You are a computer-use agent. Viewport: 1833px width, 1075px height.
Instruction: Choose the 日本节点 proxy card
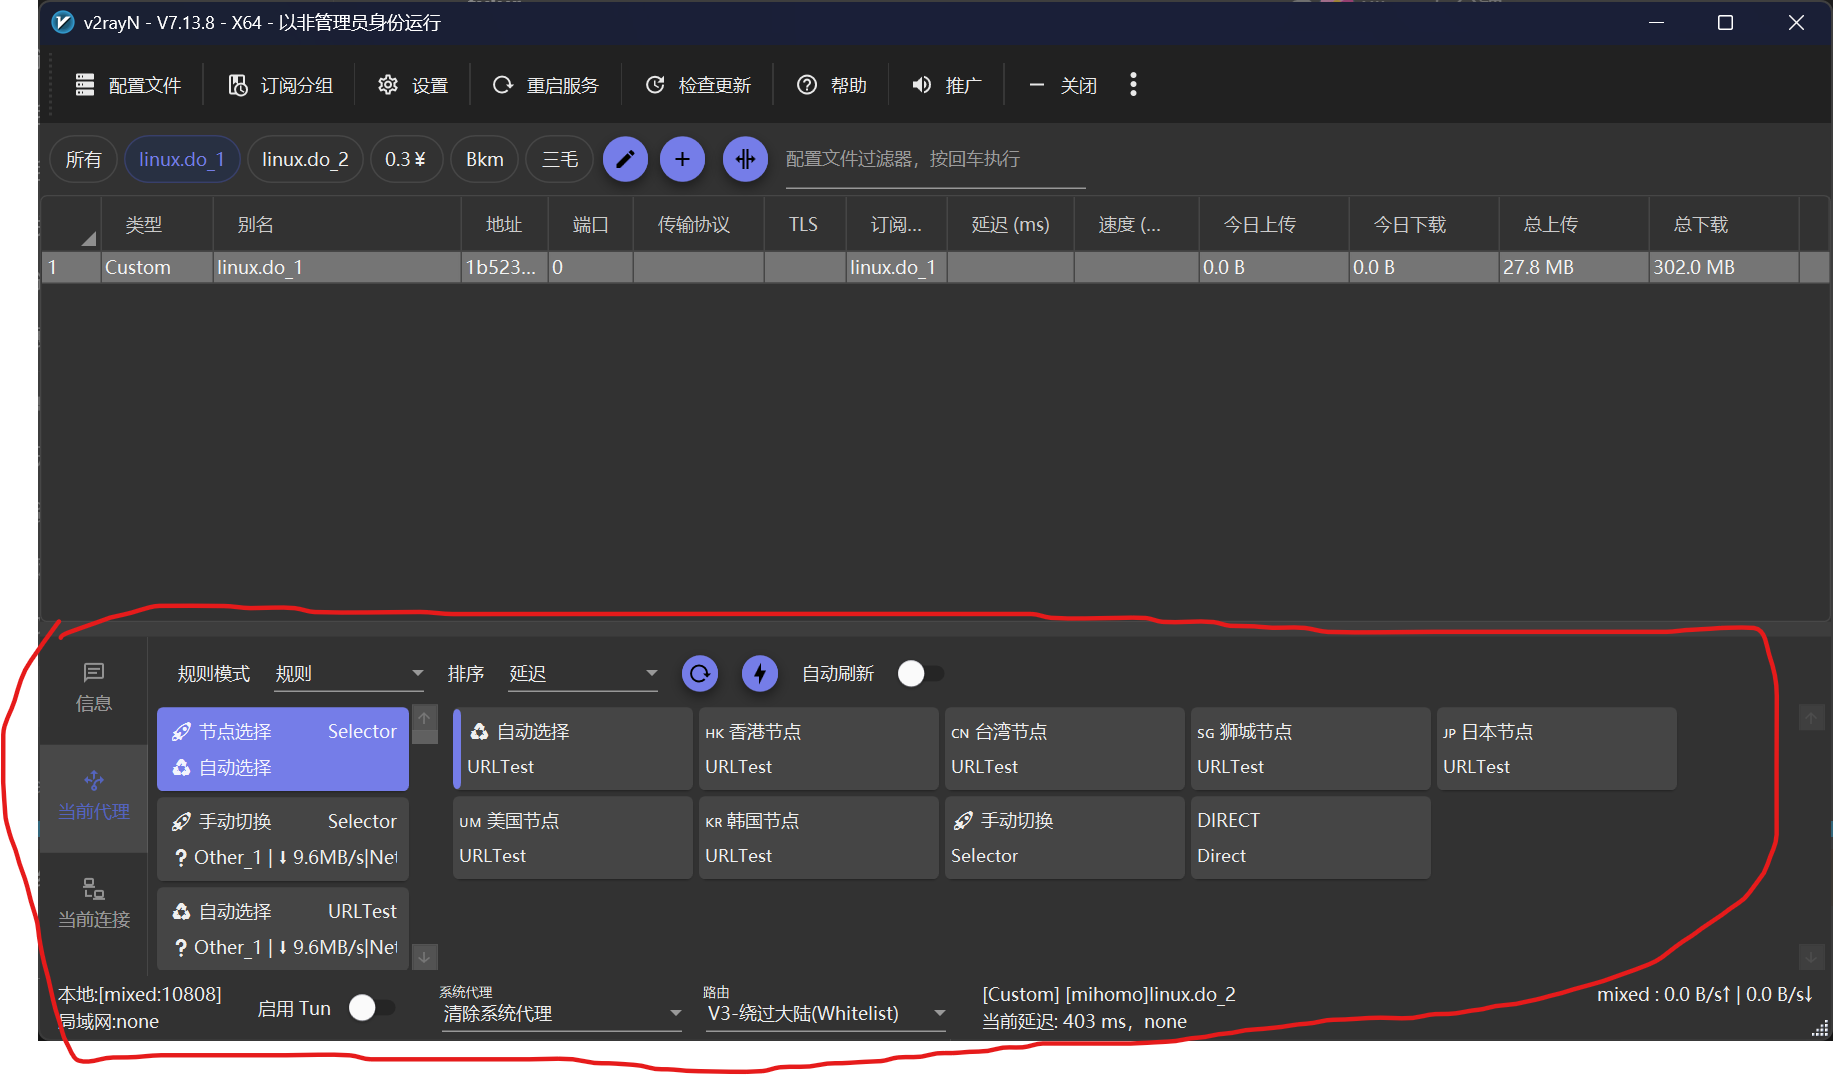click(1556, 749)
